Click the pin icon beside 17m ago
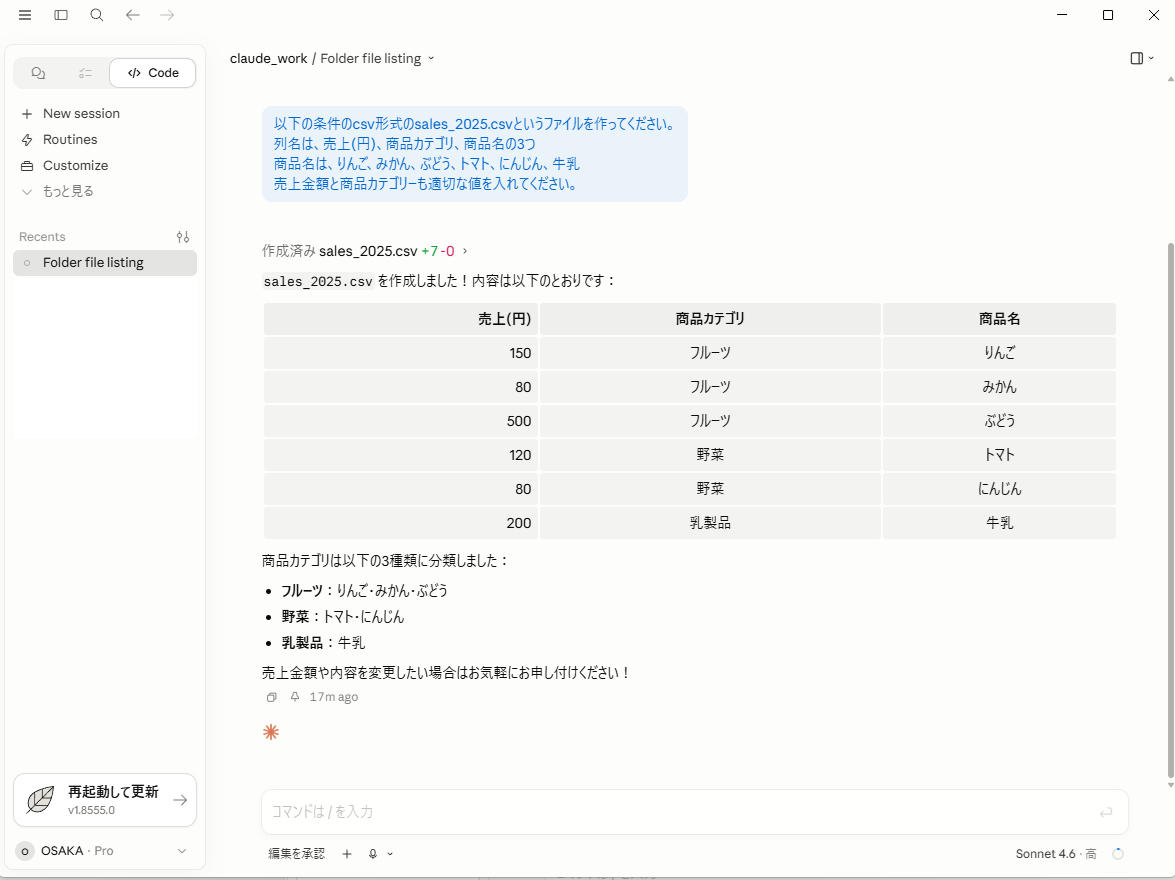This screenshot has width=1175, height=880. (294, 697)
